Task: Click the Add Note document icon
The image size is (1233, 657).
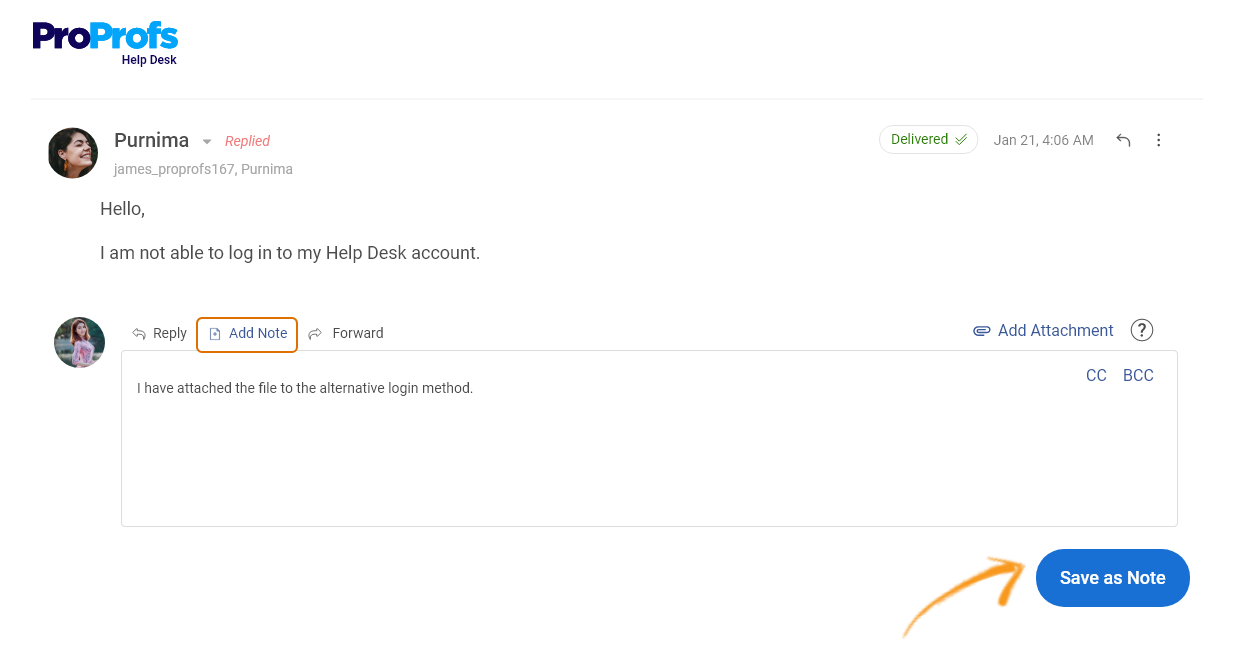Action: [x=215, y=334]
